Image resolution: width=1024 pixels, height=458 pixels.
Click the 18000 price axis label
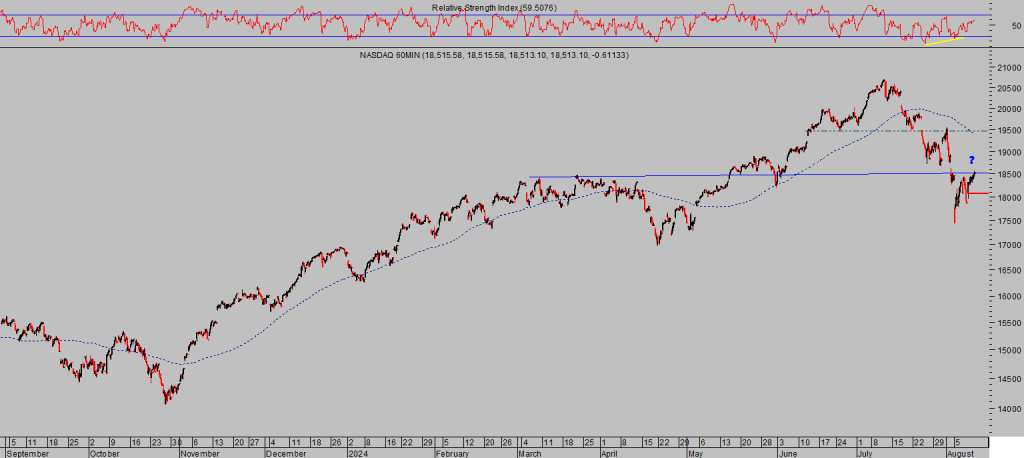coord(1007,198)
